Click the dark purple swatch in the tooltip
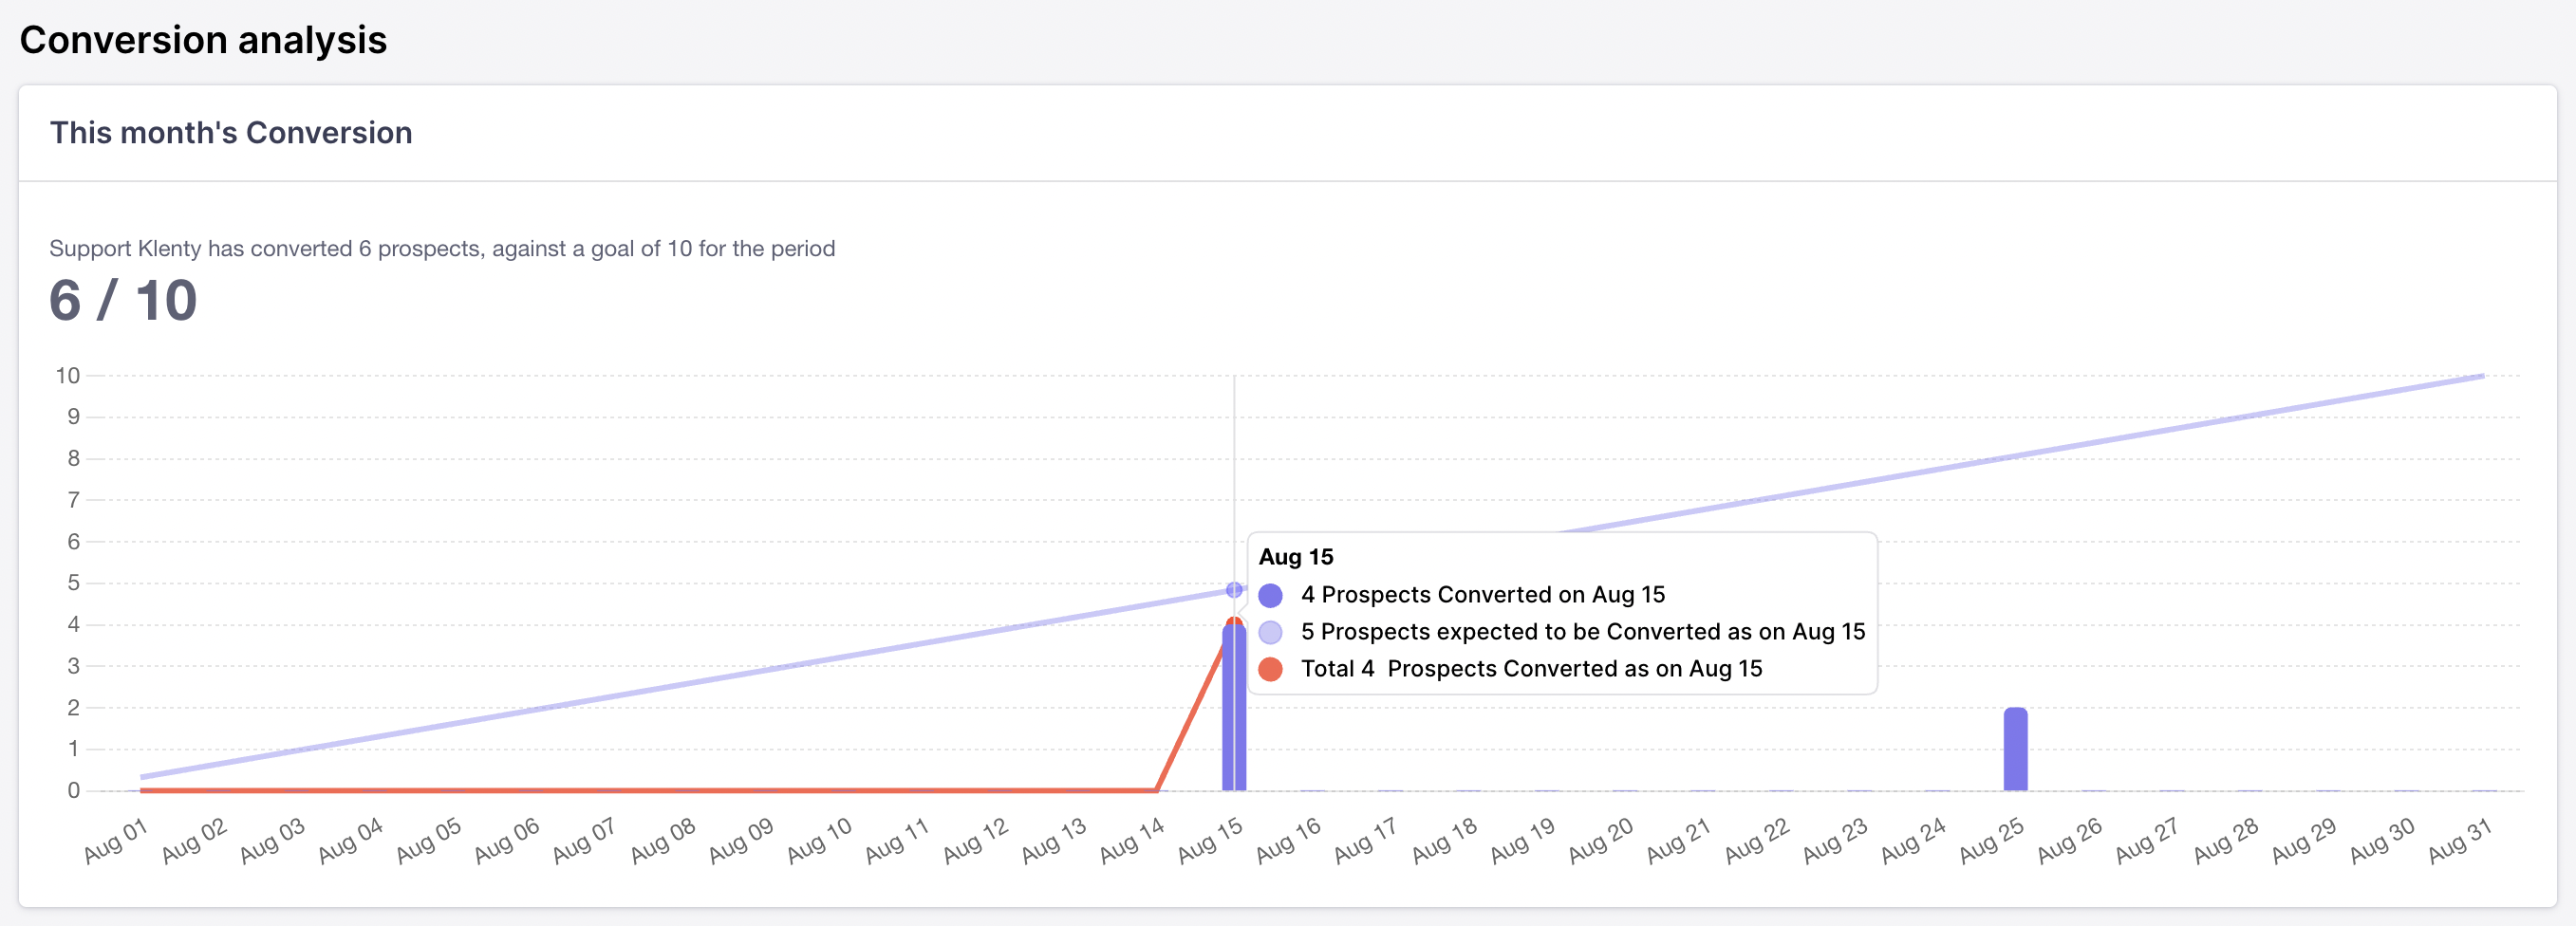 pyautogui.click(x=1270, y=595)
